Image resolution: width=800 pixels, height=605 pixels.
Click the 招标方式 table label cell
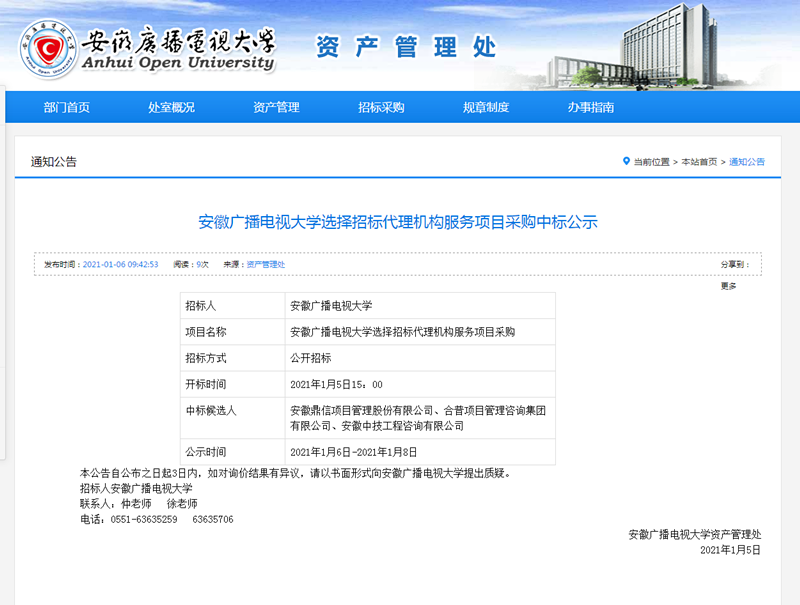coord(233,358)
